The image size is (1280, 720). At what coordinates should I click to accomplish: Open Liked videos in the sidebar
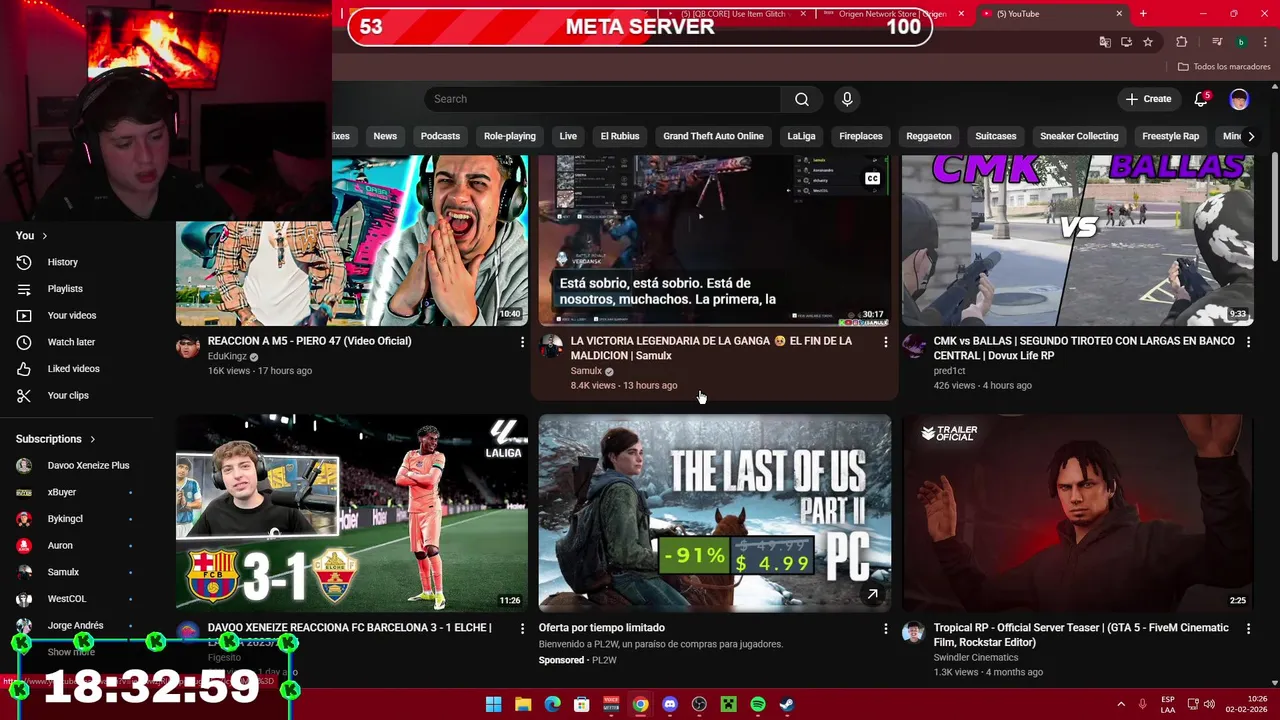[73, 369]
